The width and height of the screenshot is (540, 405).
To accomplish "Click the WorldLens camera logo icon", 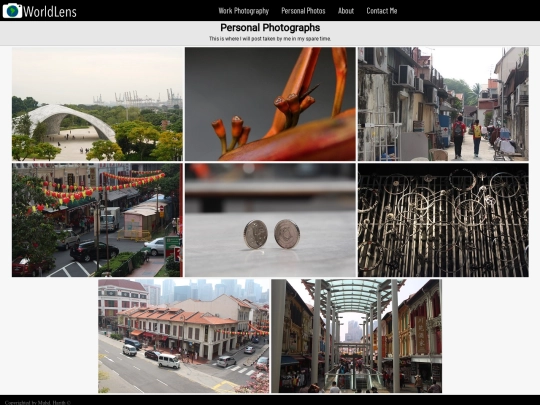I will 12,11.
